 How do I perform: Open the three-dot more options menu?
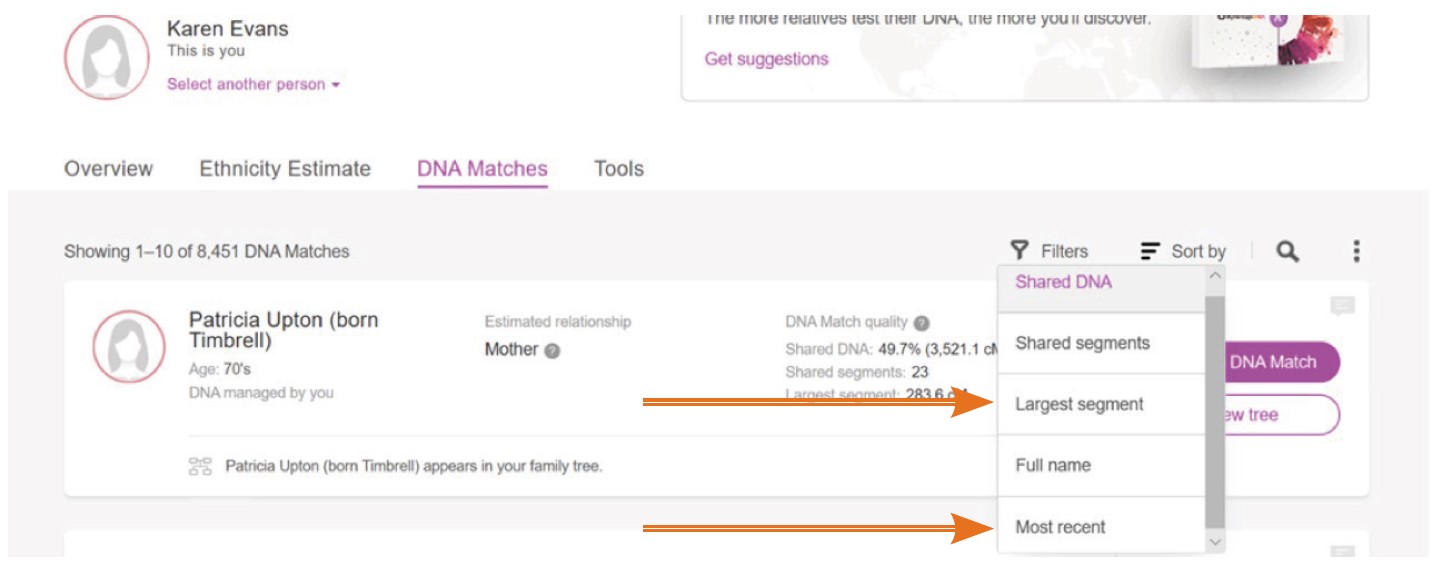(x=1355, y=252)
